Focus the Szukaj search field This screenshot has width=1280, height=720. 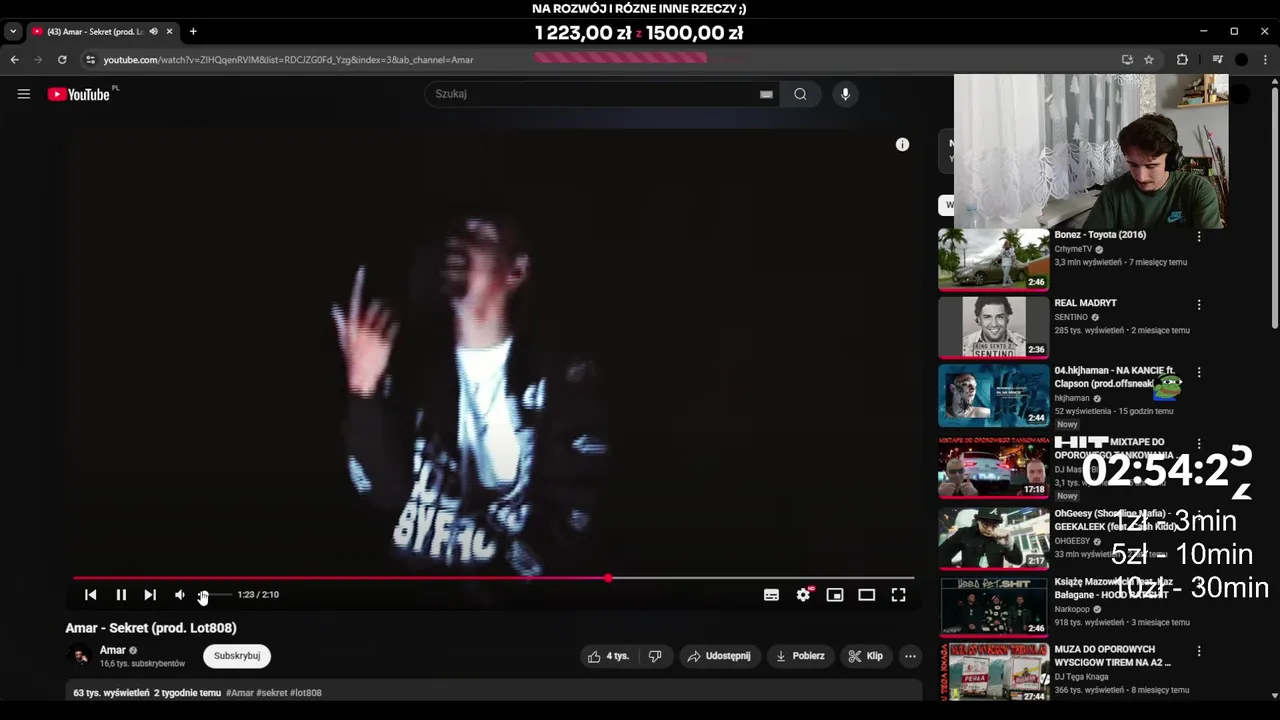(595, 94)
